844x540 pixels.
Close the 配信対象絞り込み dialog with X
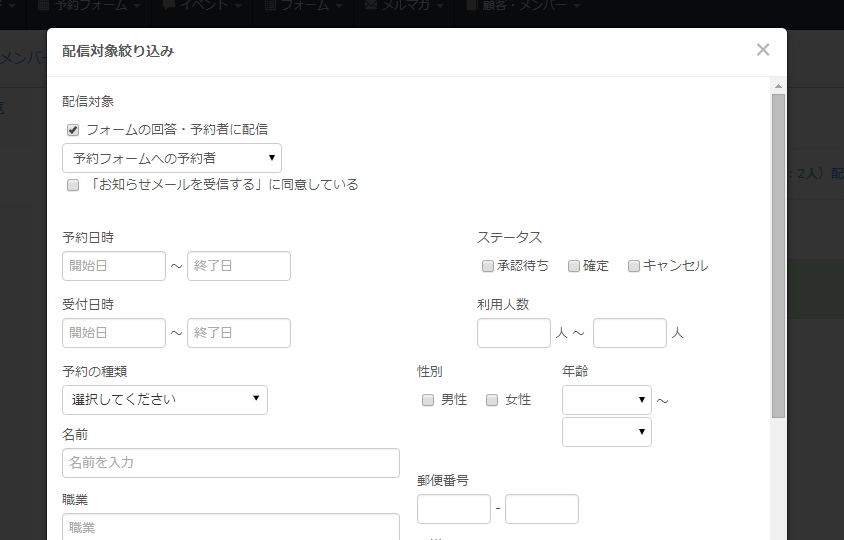[763, 50]
